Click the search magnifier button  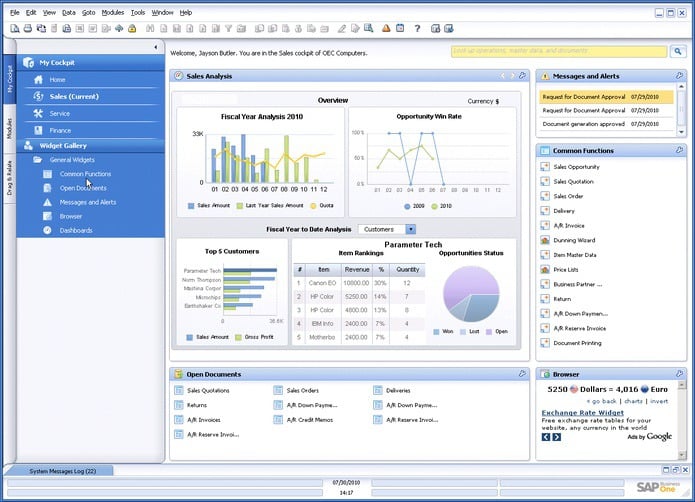[x=678, y=51]
